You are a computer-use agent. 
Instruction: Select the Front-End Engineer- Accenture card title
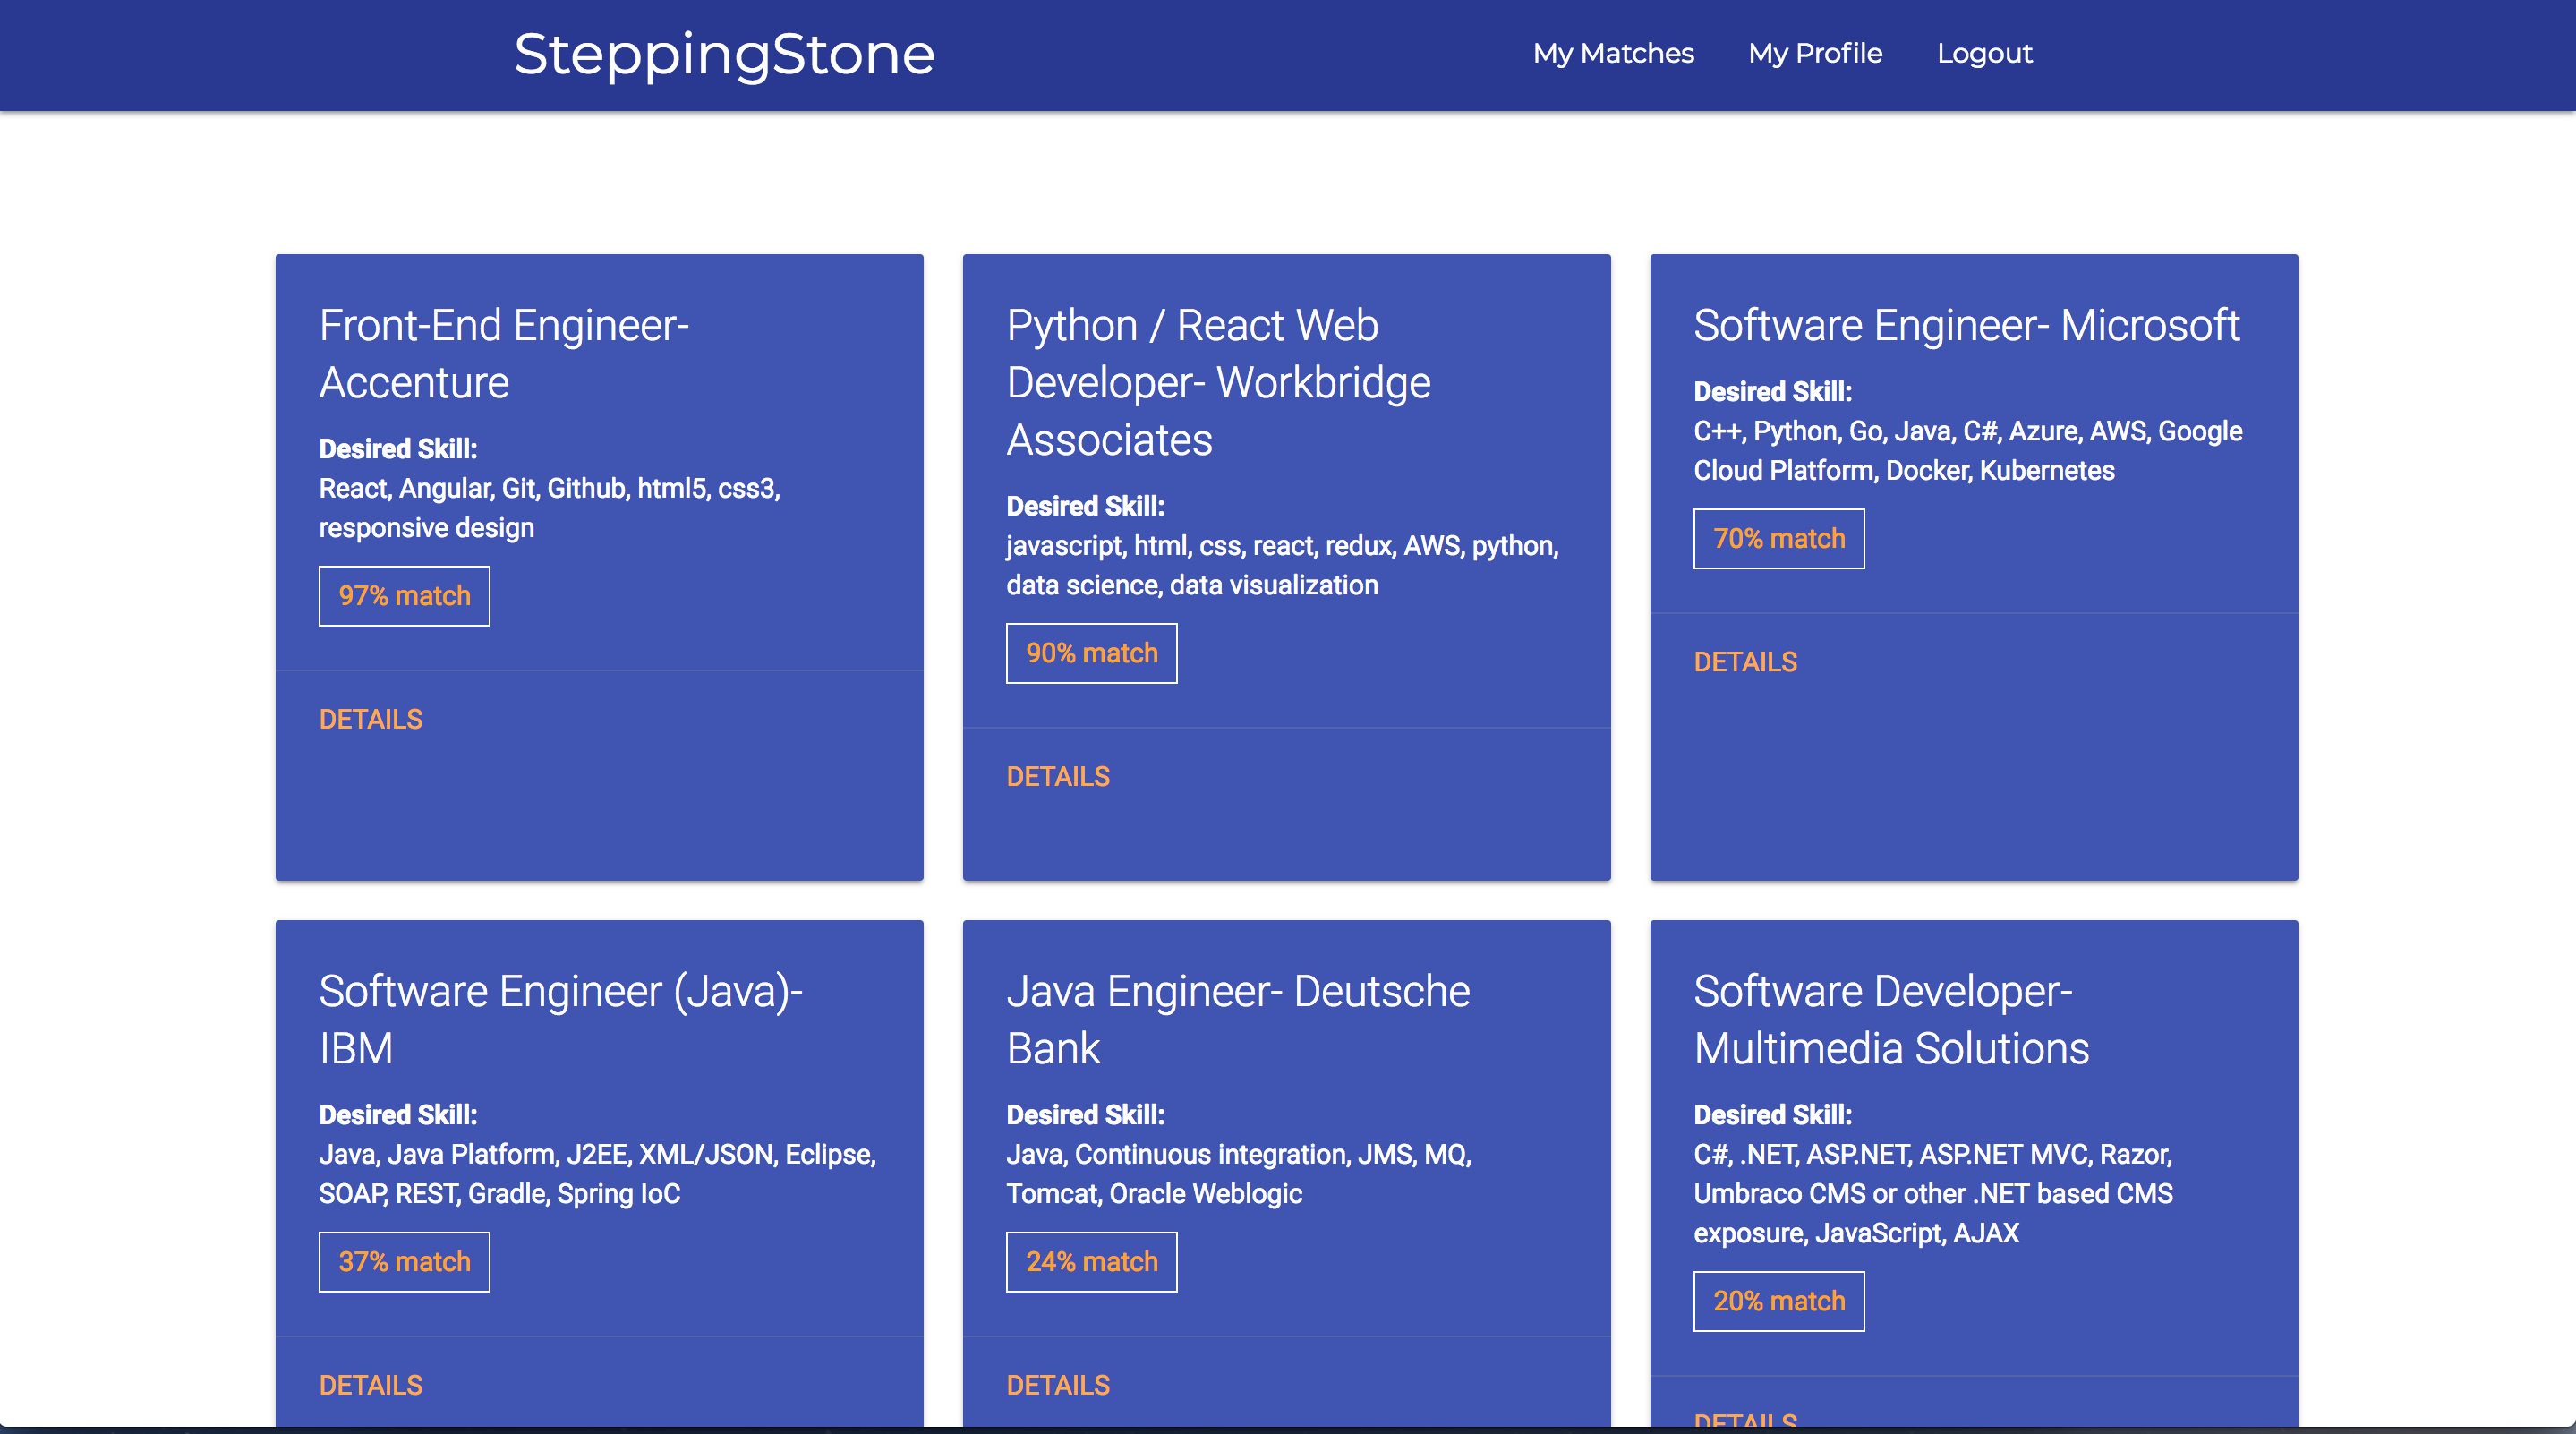(504, 354)
